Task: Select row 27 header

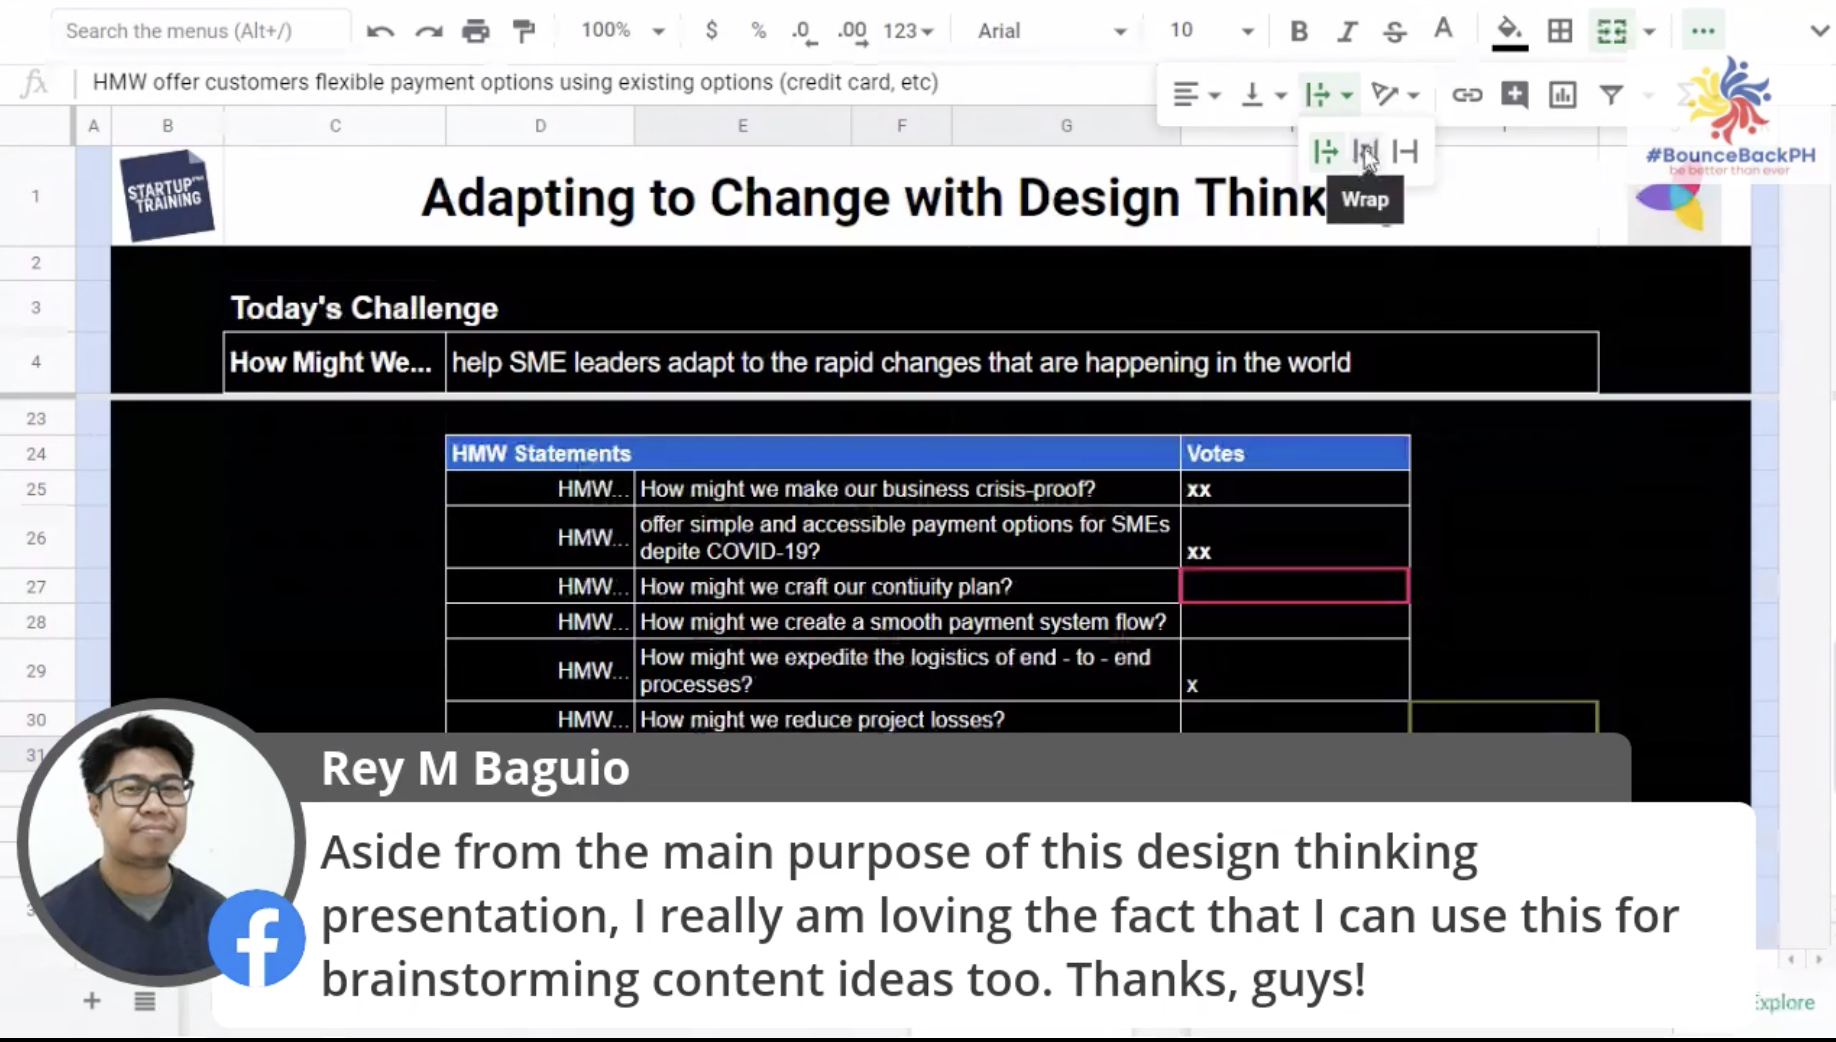Action: click(36, 587)
